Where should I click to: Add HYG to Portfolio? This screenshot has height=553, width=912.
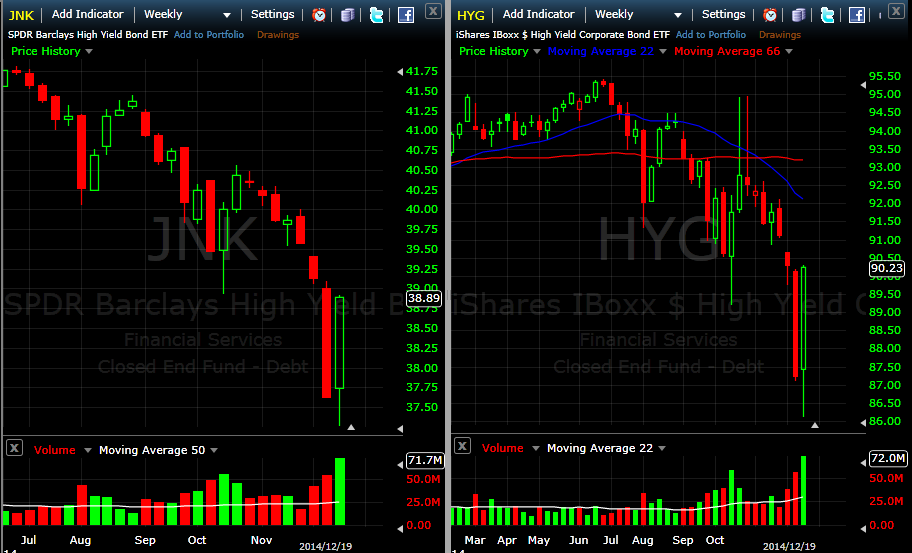(x=711, y=34)
